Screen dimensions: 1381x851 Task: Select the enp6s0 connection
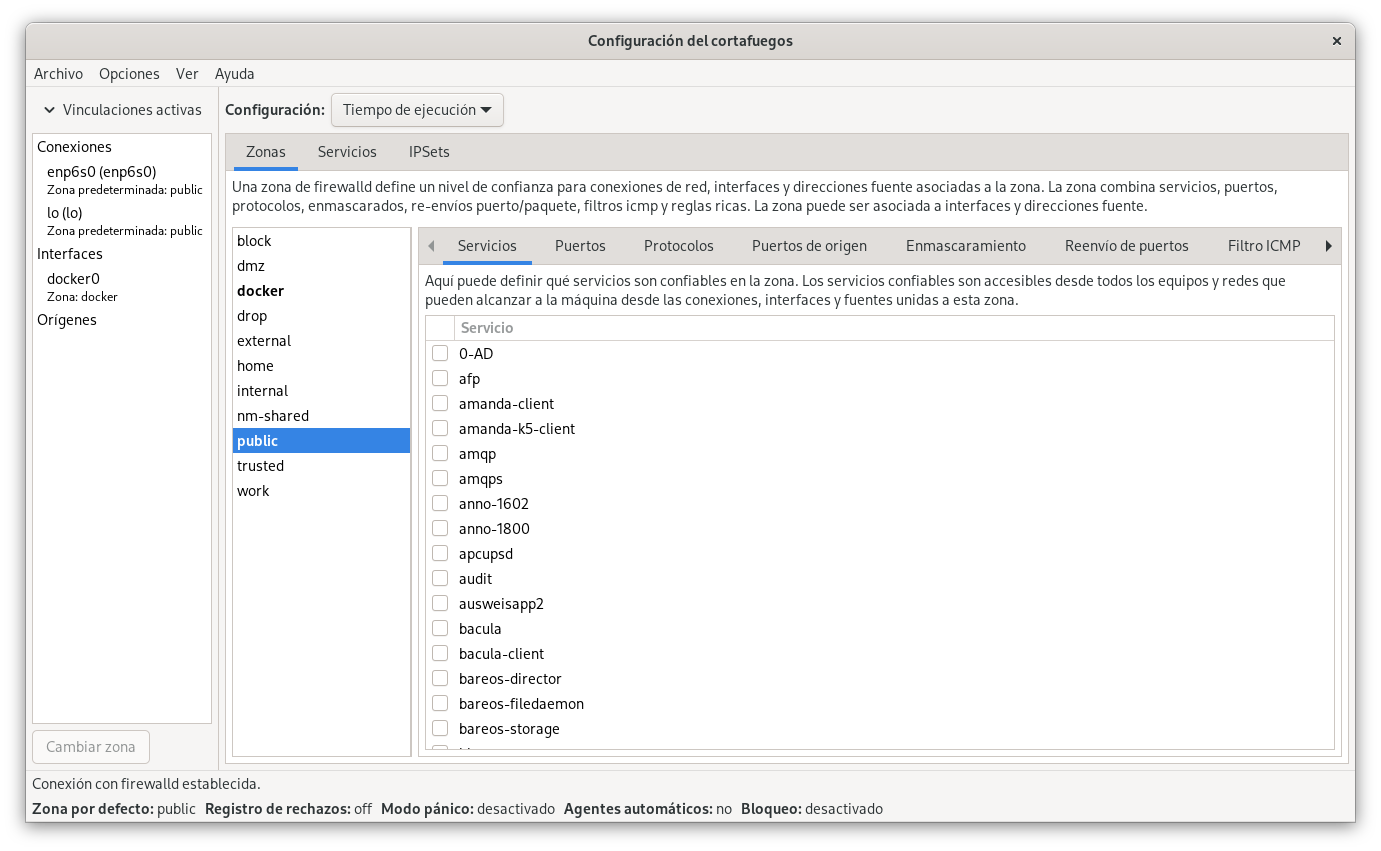point(101,172)
